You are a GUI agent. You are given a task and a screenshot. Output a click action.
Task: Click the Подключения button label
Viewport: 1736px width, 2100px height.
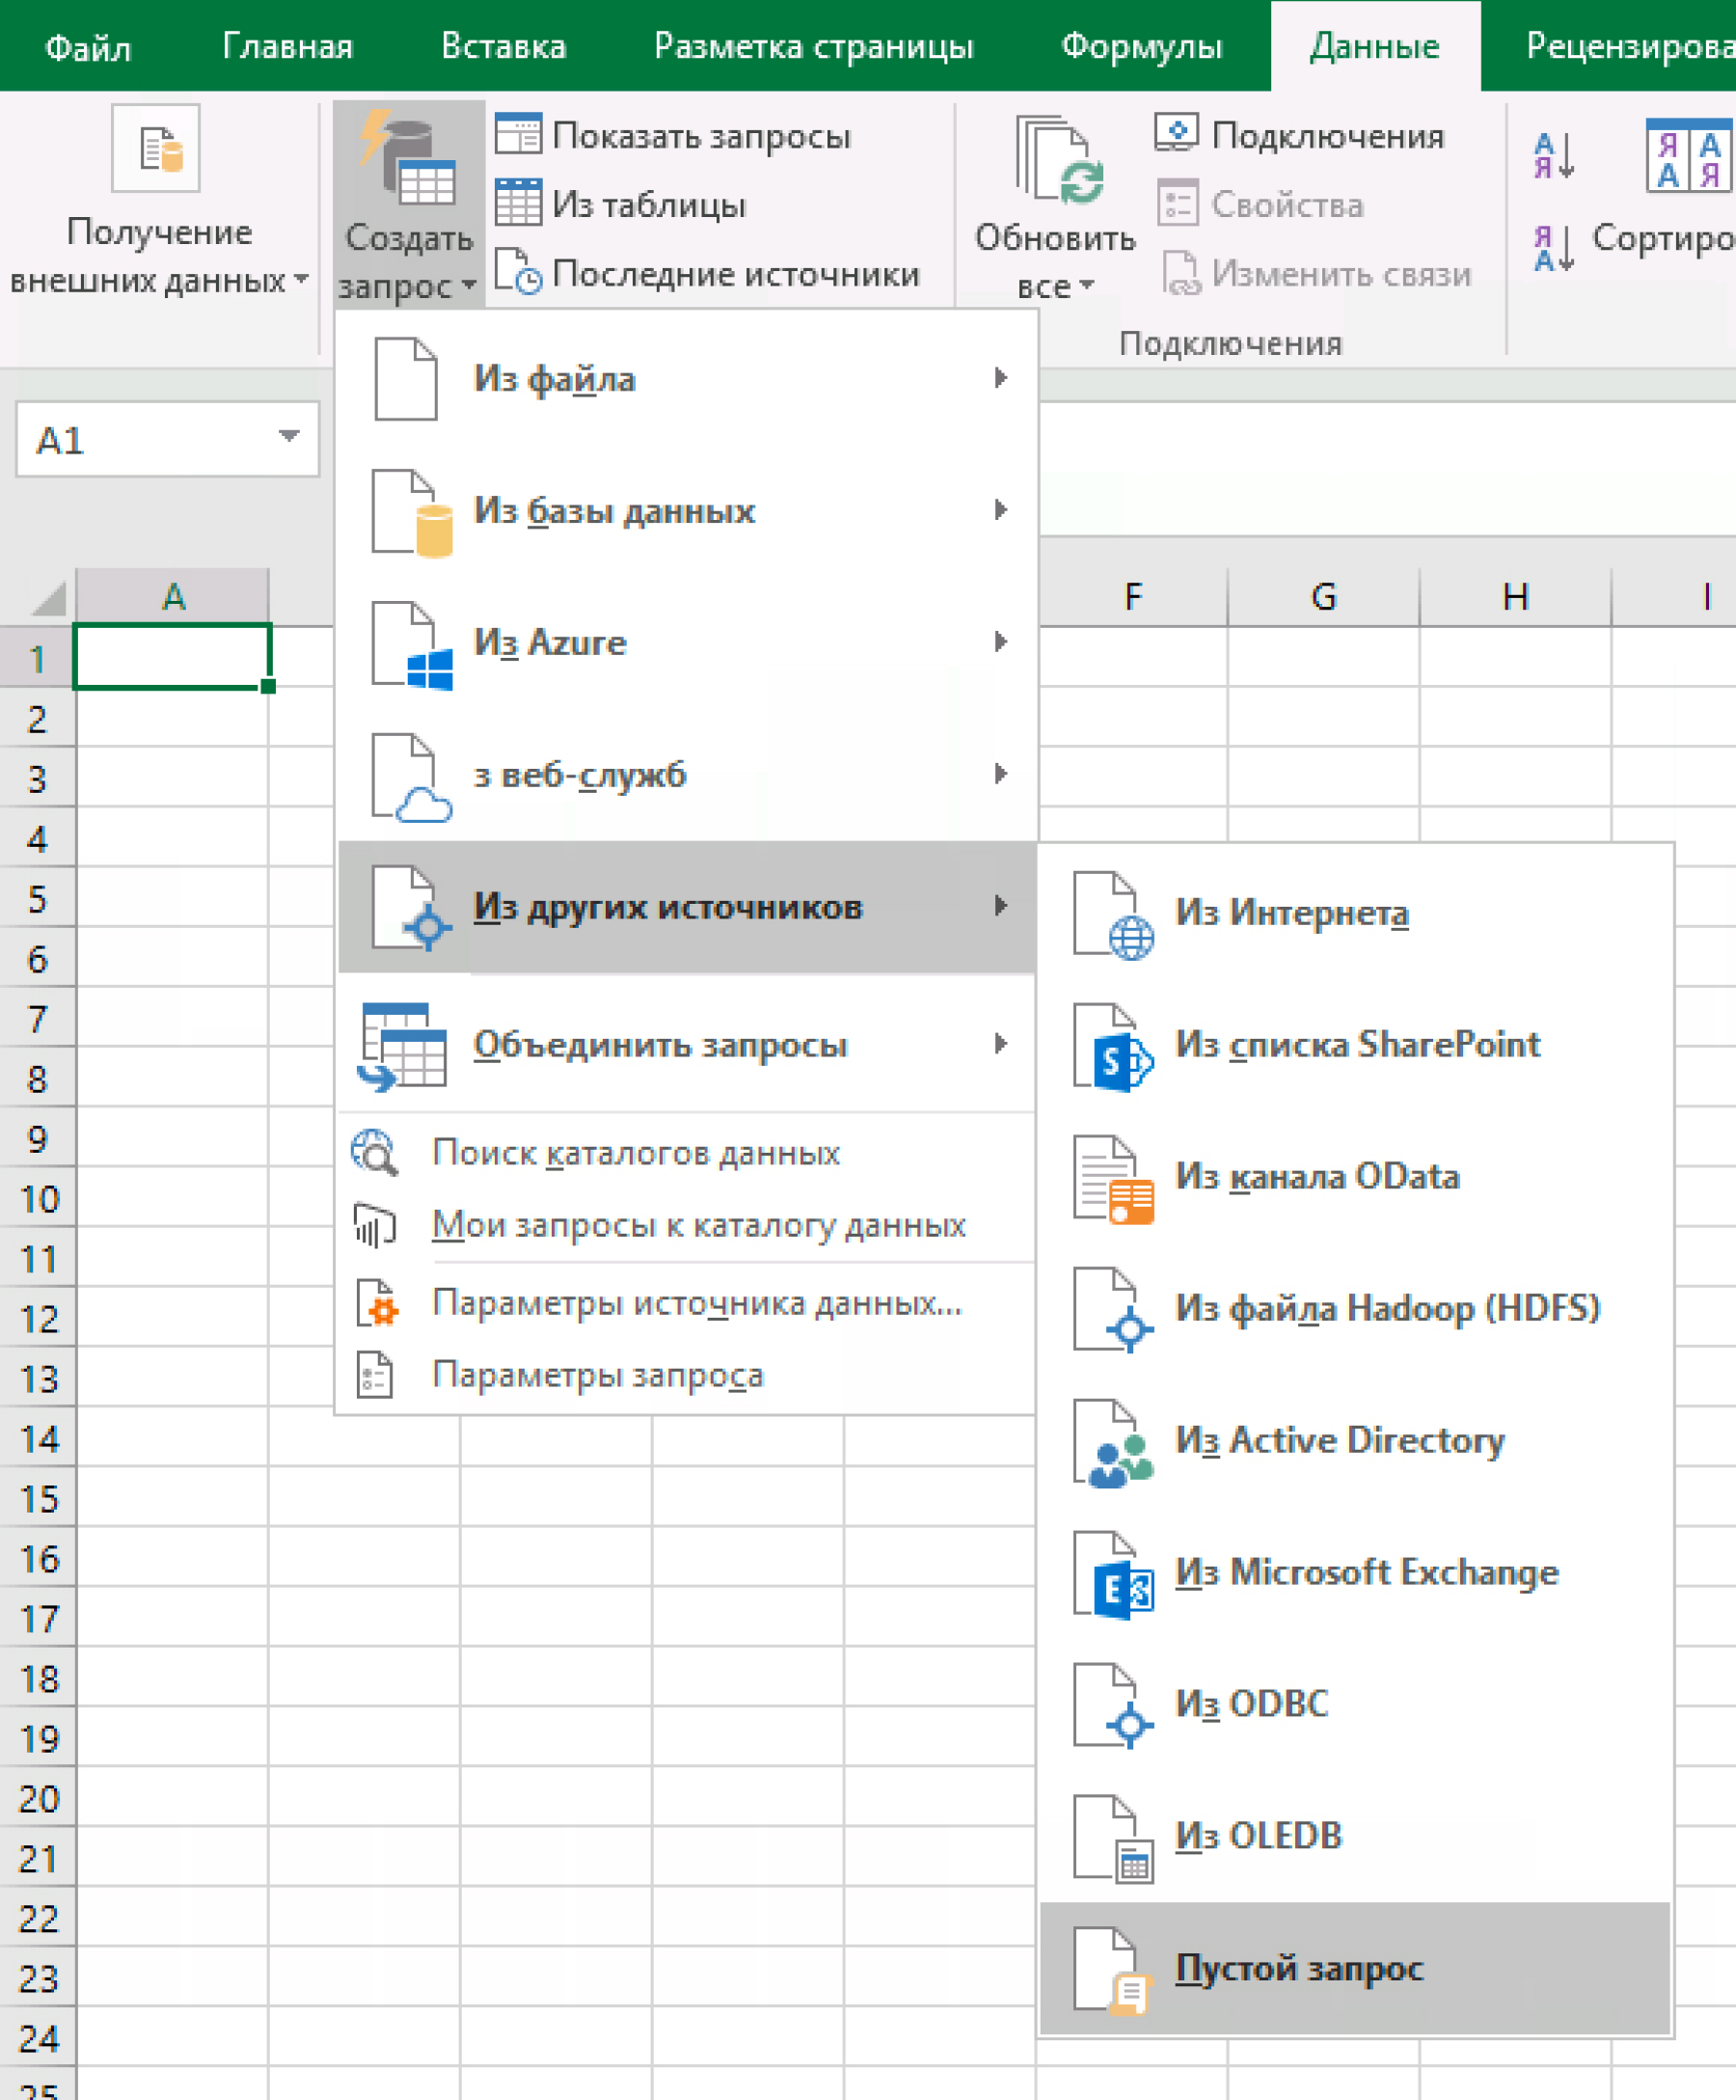[1328, 135]
